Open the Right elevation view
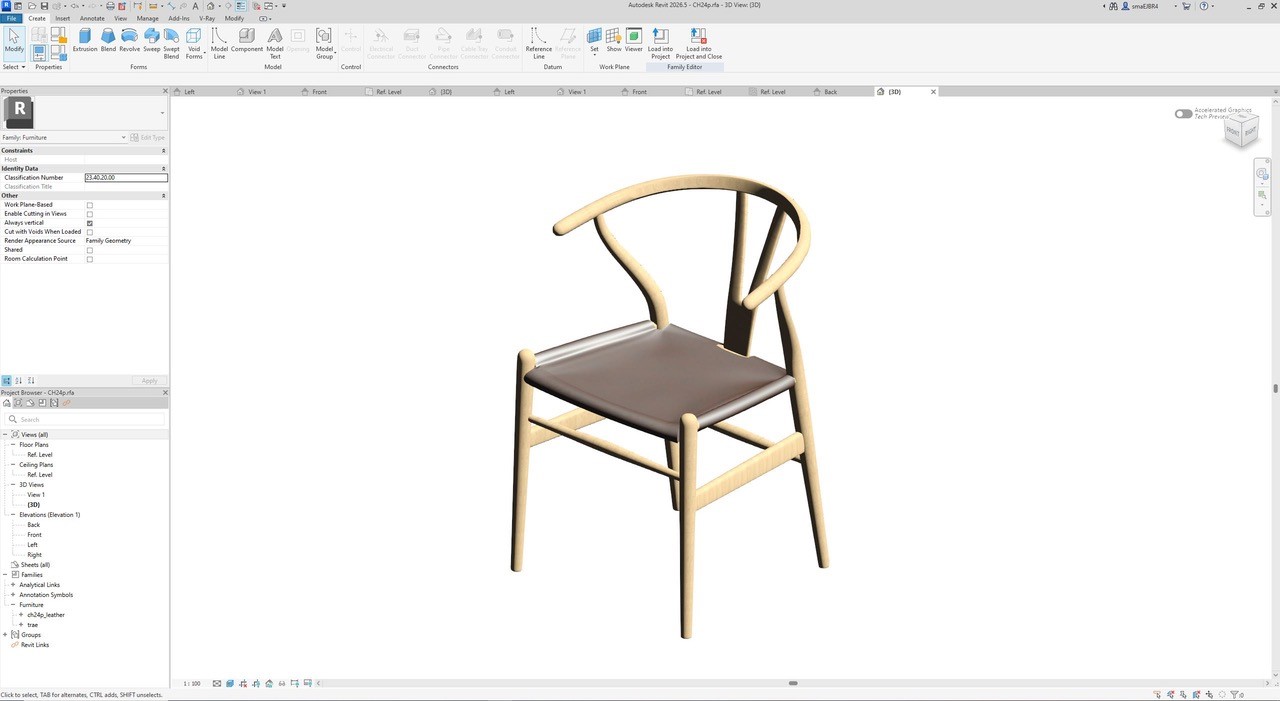The image size is (1280, 701). [x=35, y=555]
